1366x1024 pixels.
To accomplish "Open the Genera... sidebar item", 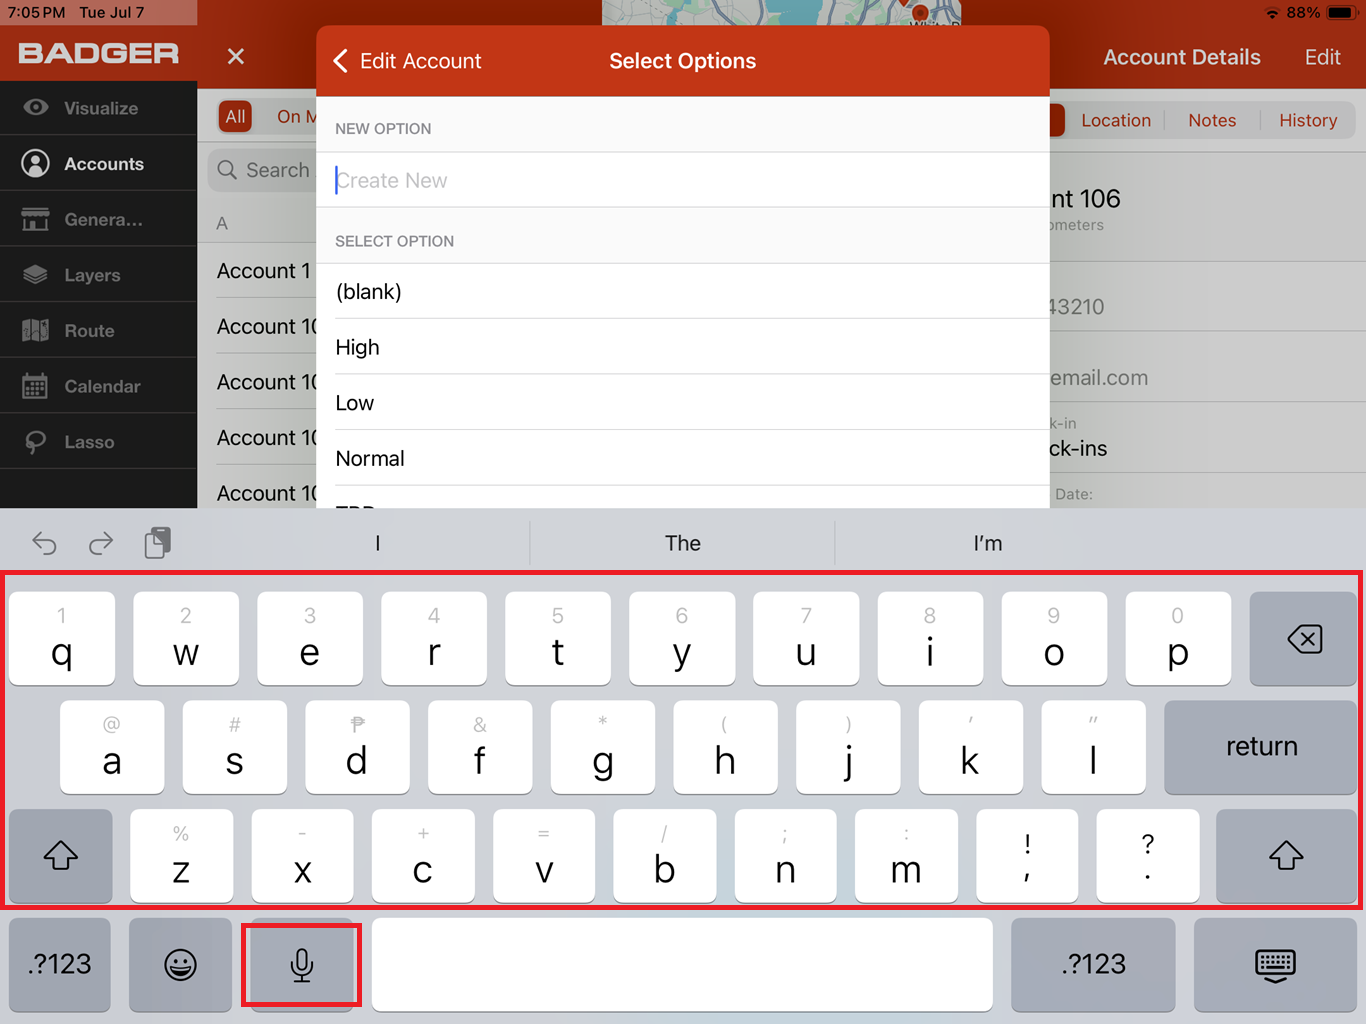I will [x=99, y=219].
